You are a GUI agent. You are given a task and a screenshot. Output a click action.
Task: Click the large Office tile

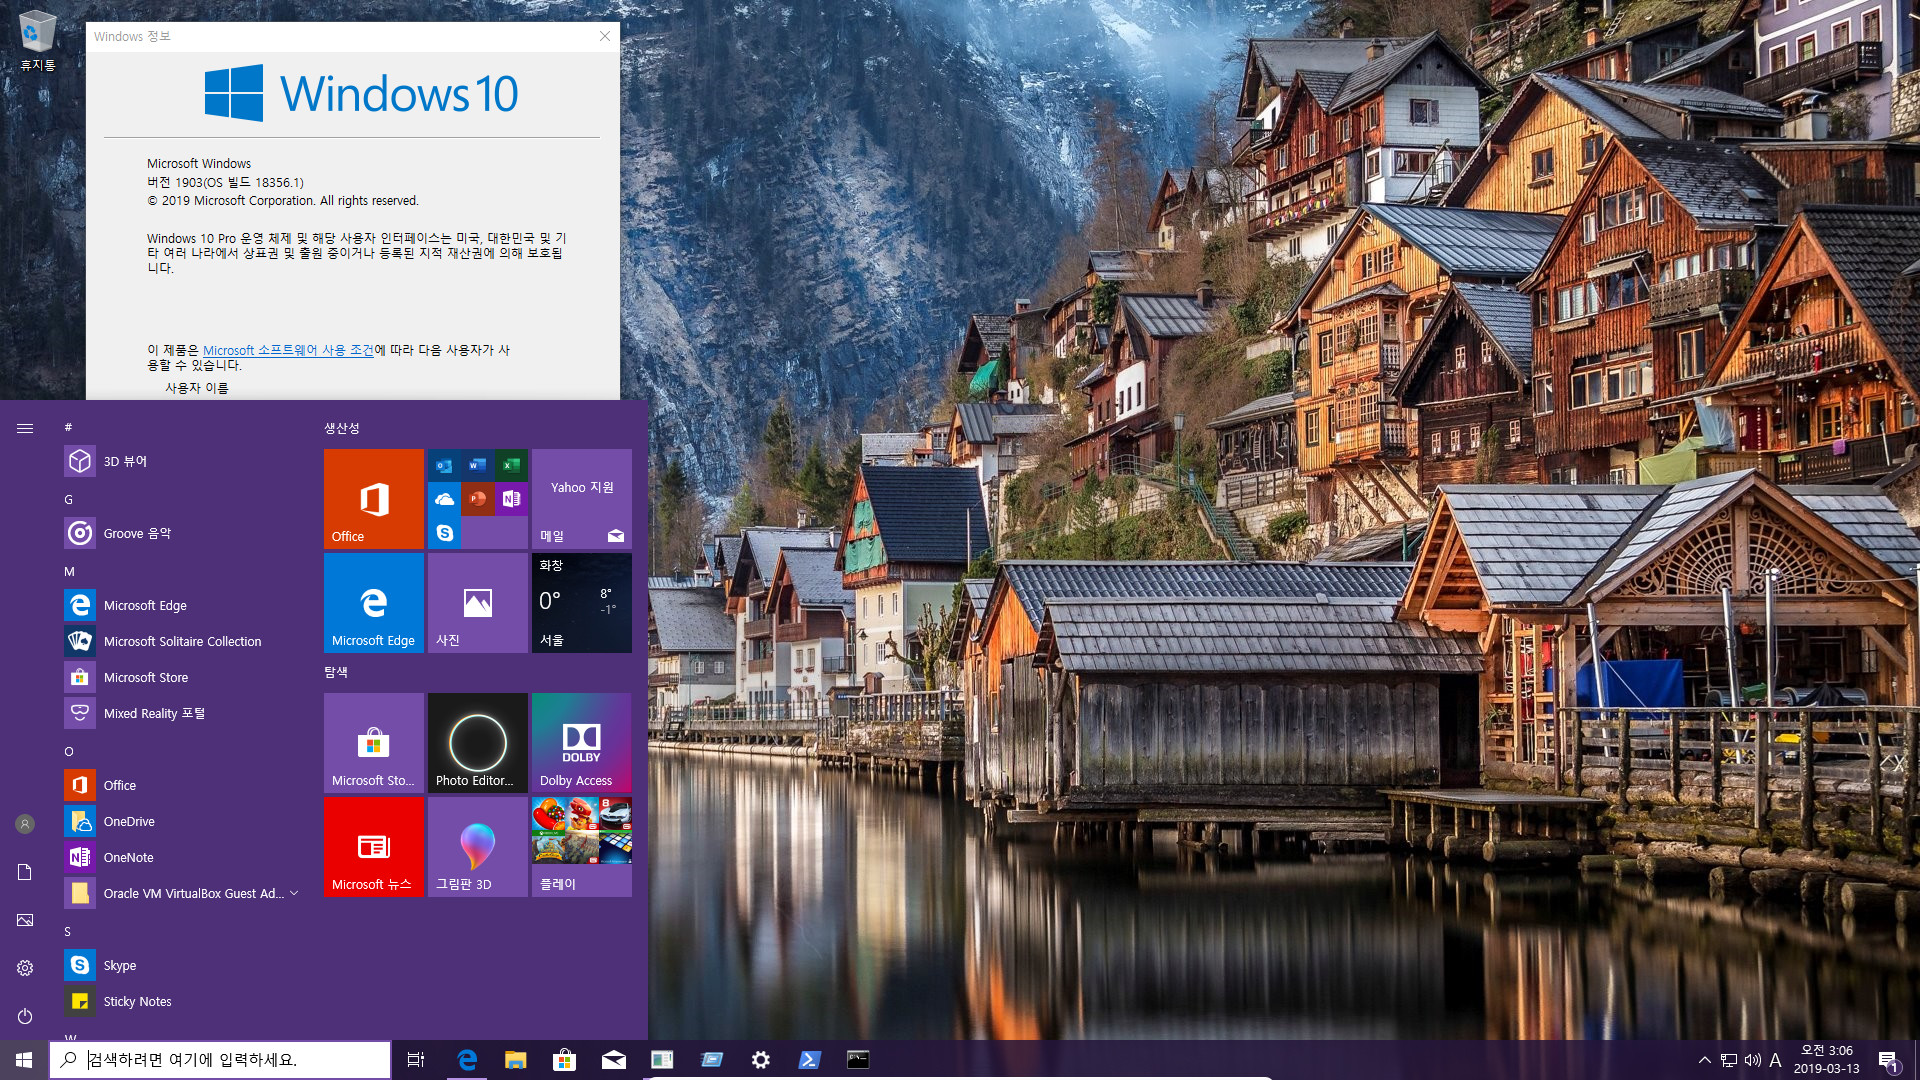click(374, 499)
